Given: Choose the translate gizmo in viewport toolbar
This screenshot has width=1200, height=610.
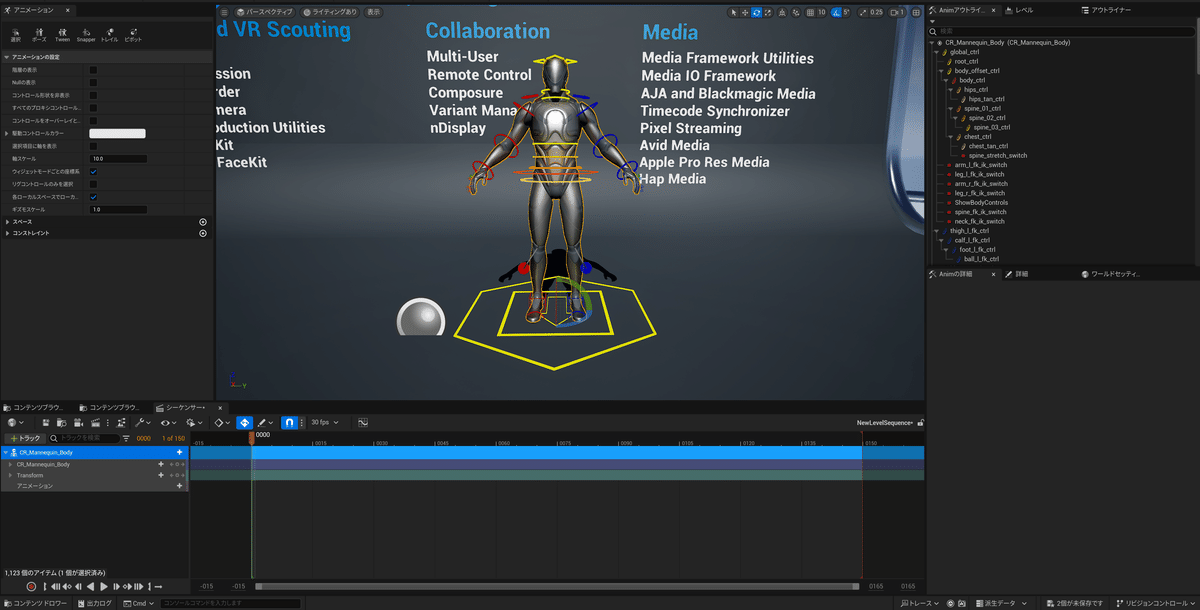Looking at the screenshot, I should (745, 12).
